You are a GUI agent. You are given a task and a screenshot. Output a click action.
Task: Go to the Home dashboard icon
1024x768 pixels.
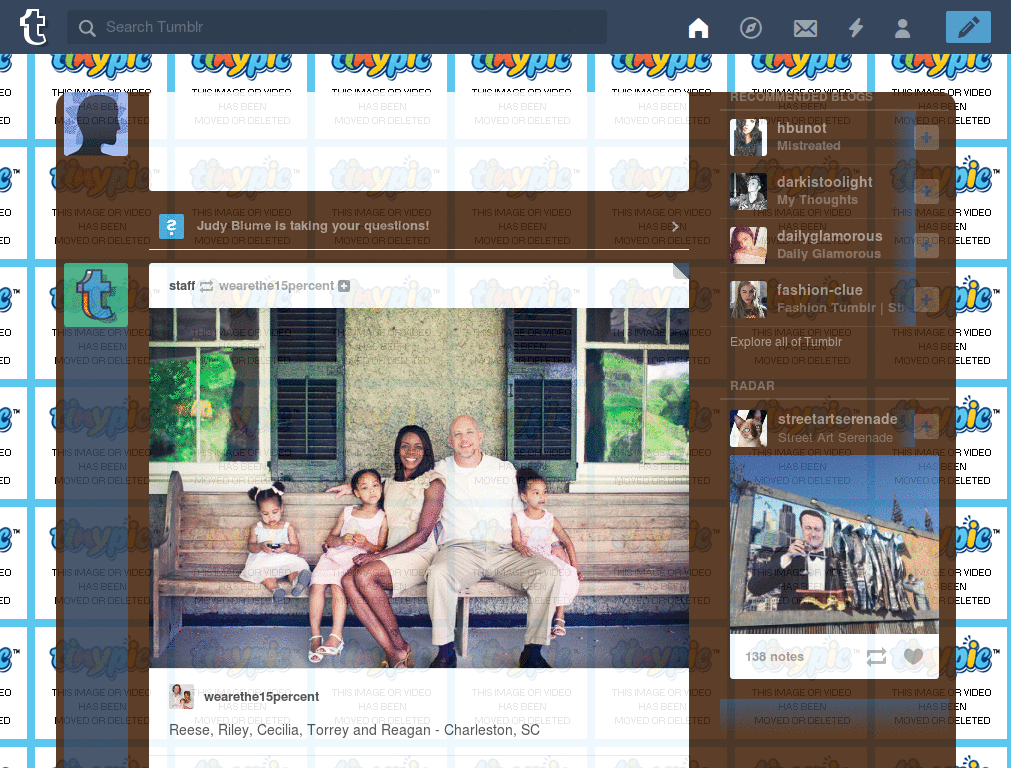(698, 27)
